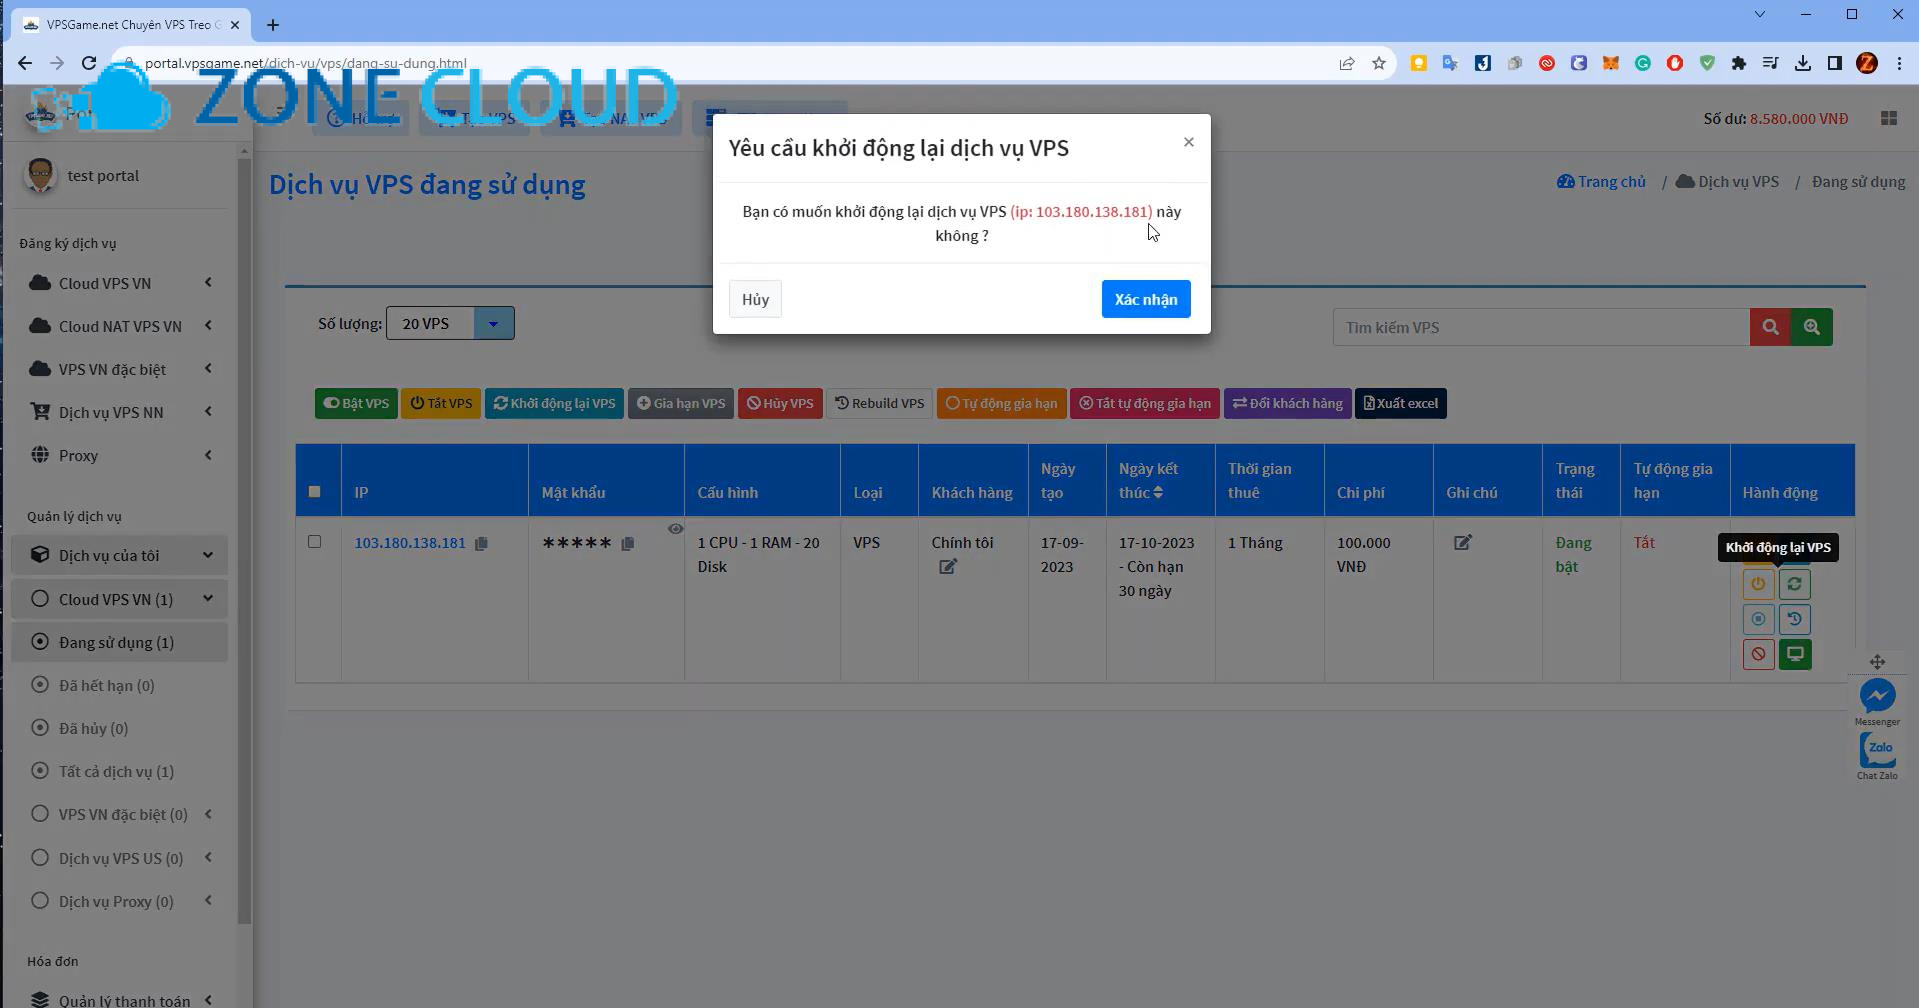This screenshot has height=1008, width=1919.
Task: Select 'Đã hết hạn (0)' in the sidebar
Action: point(106,685)
